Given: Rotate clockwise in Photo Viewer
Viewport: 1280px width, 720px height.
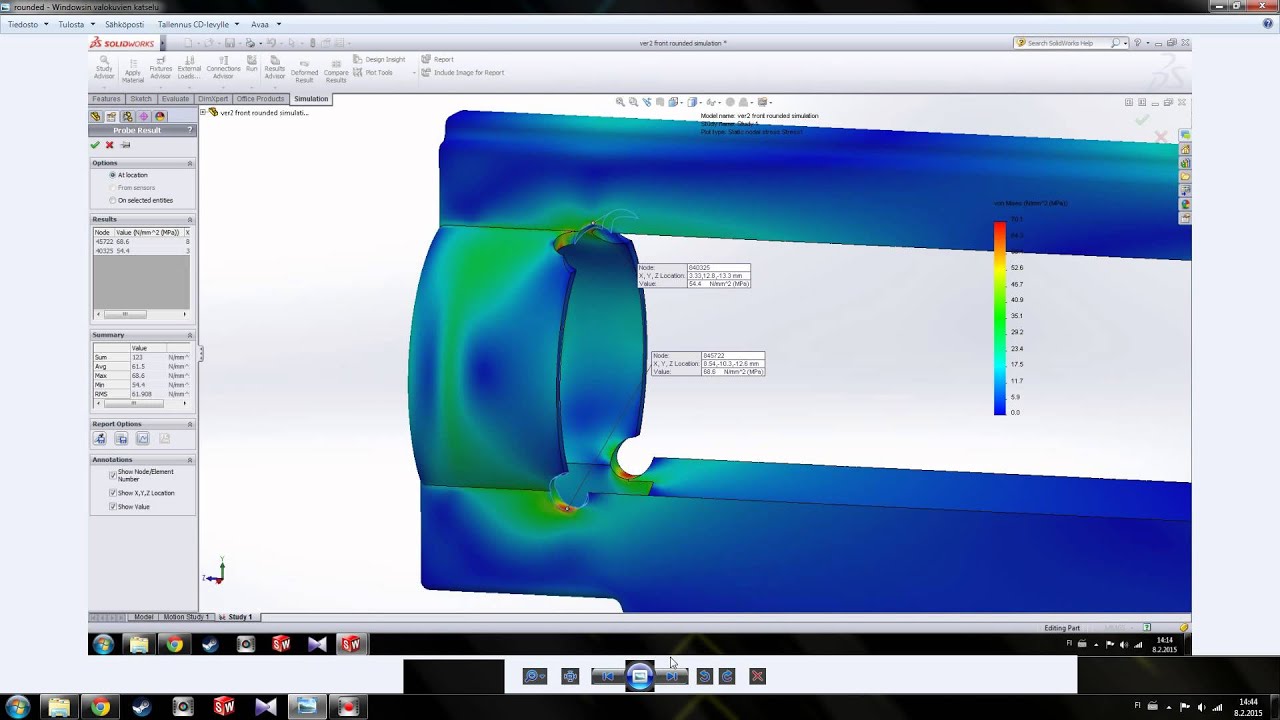Looking at the screenshot, I should (727, 676).
